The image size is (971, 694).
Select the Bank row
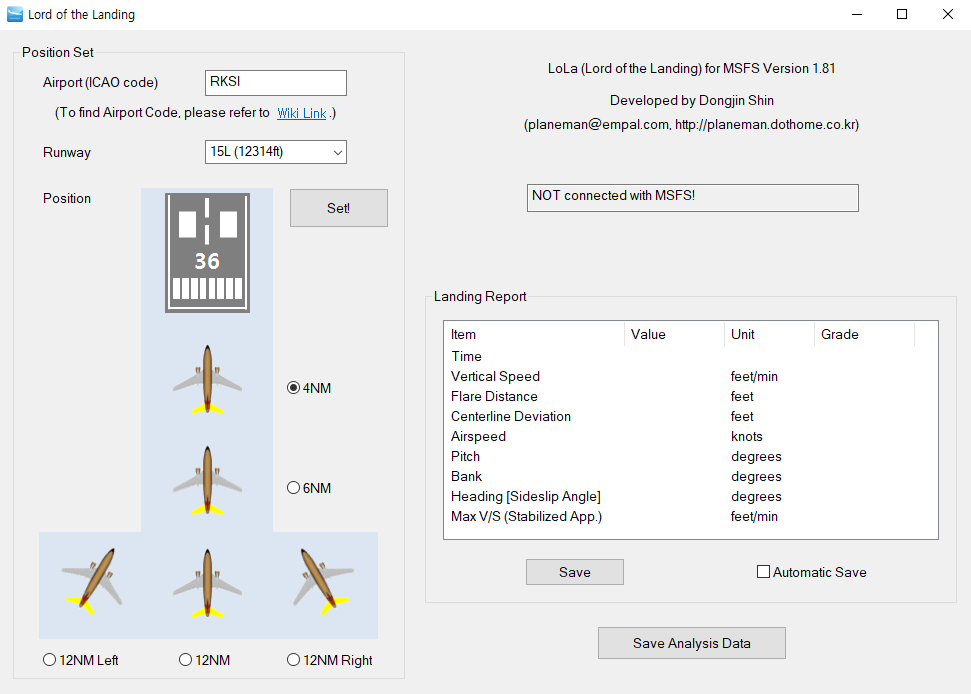tap(690, 476)
